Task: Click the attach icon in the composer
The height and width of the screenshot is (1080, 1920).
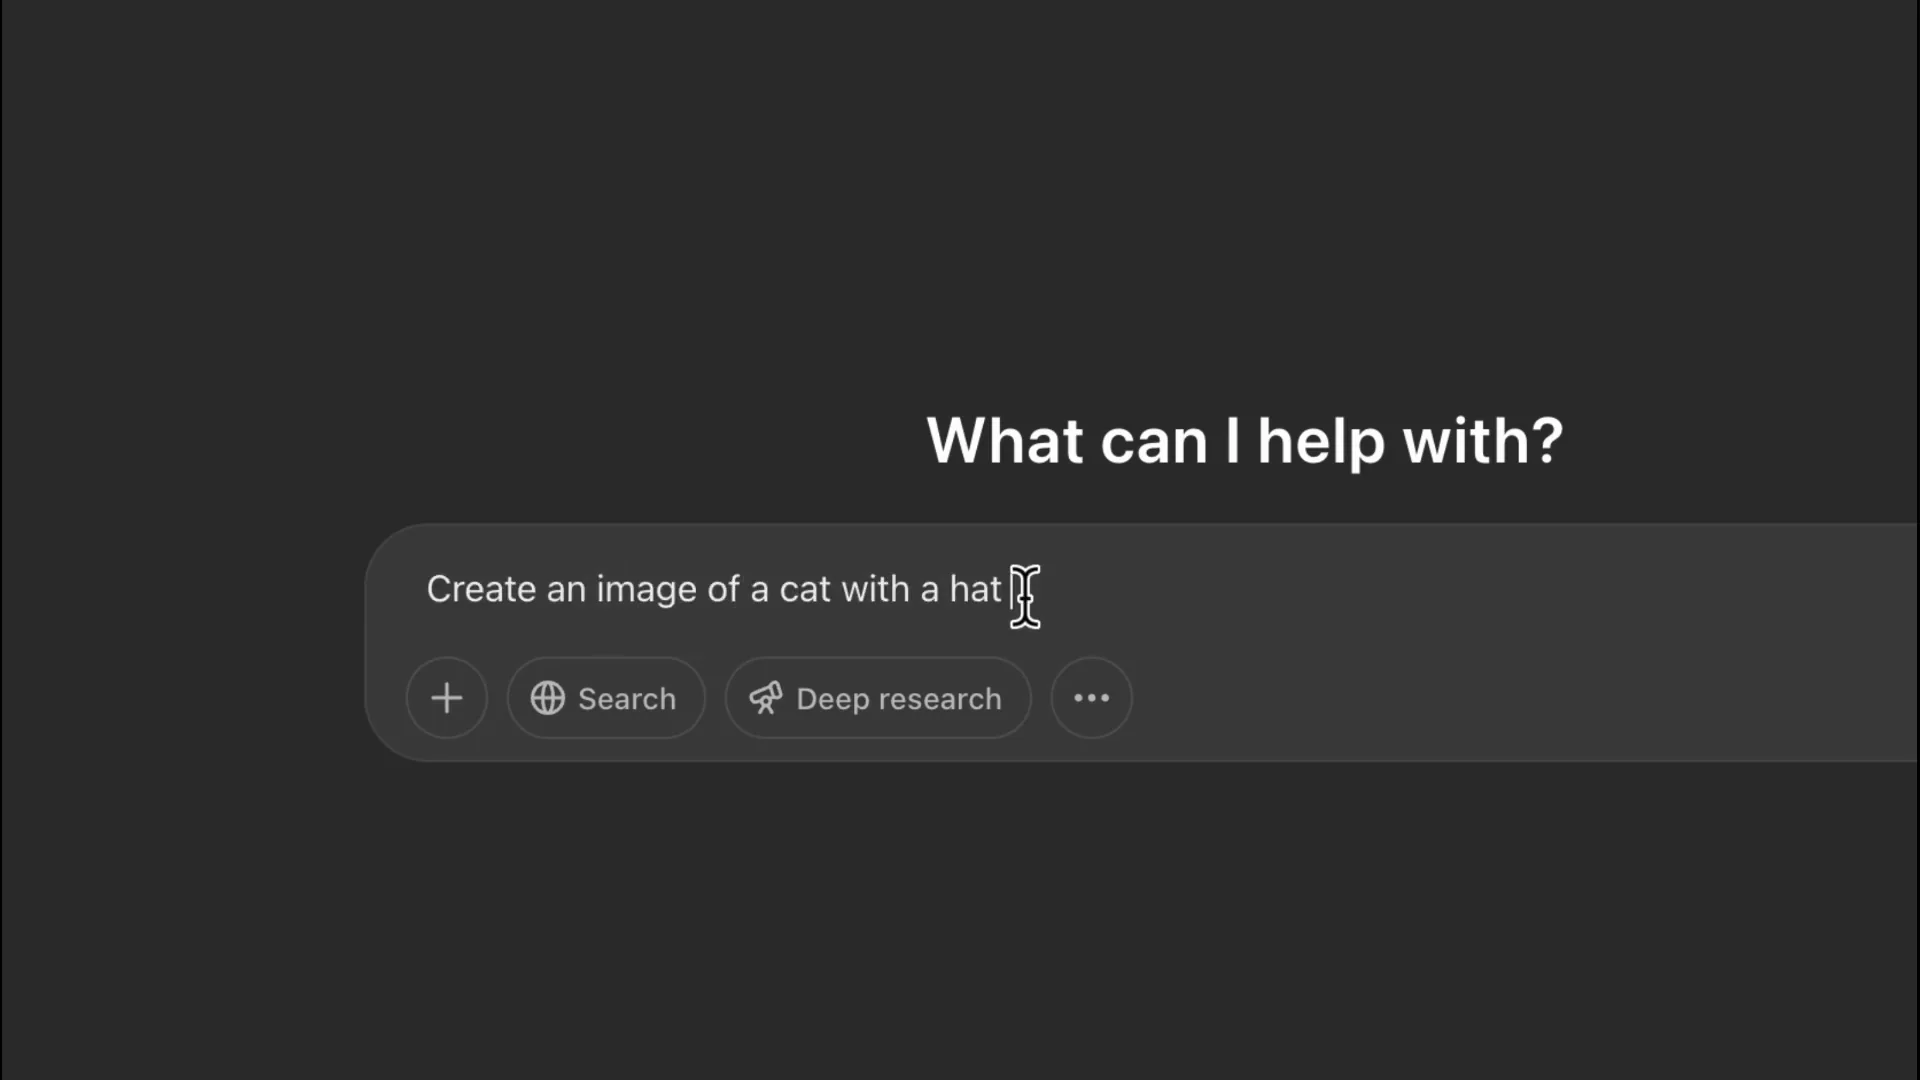Action: pos(446,698)
